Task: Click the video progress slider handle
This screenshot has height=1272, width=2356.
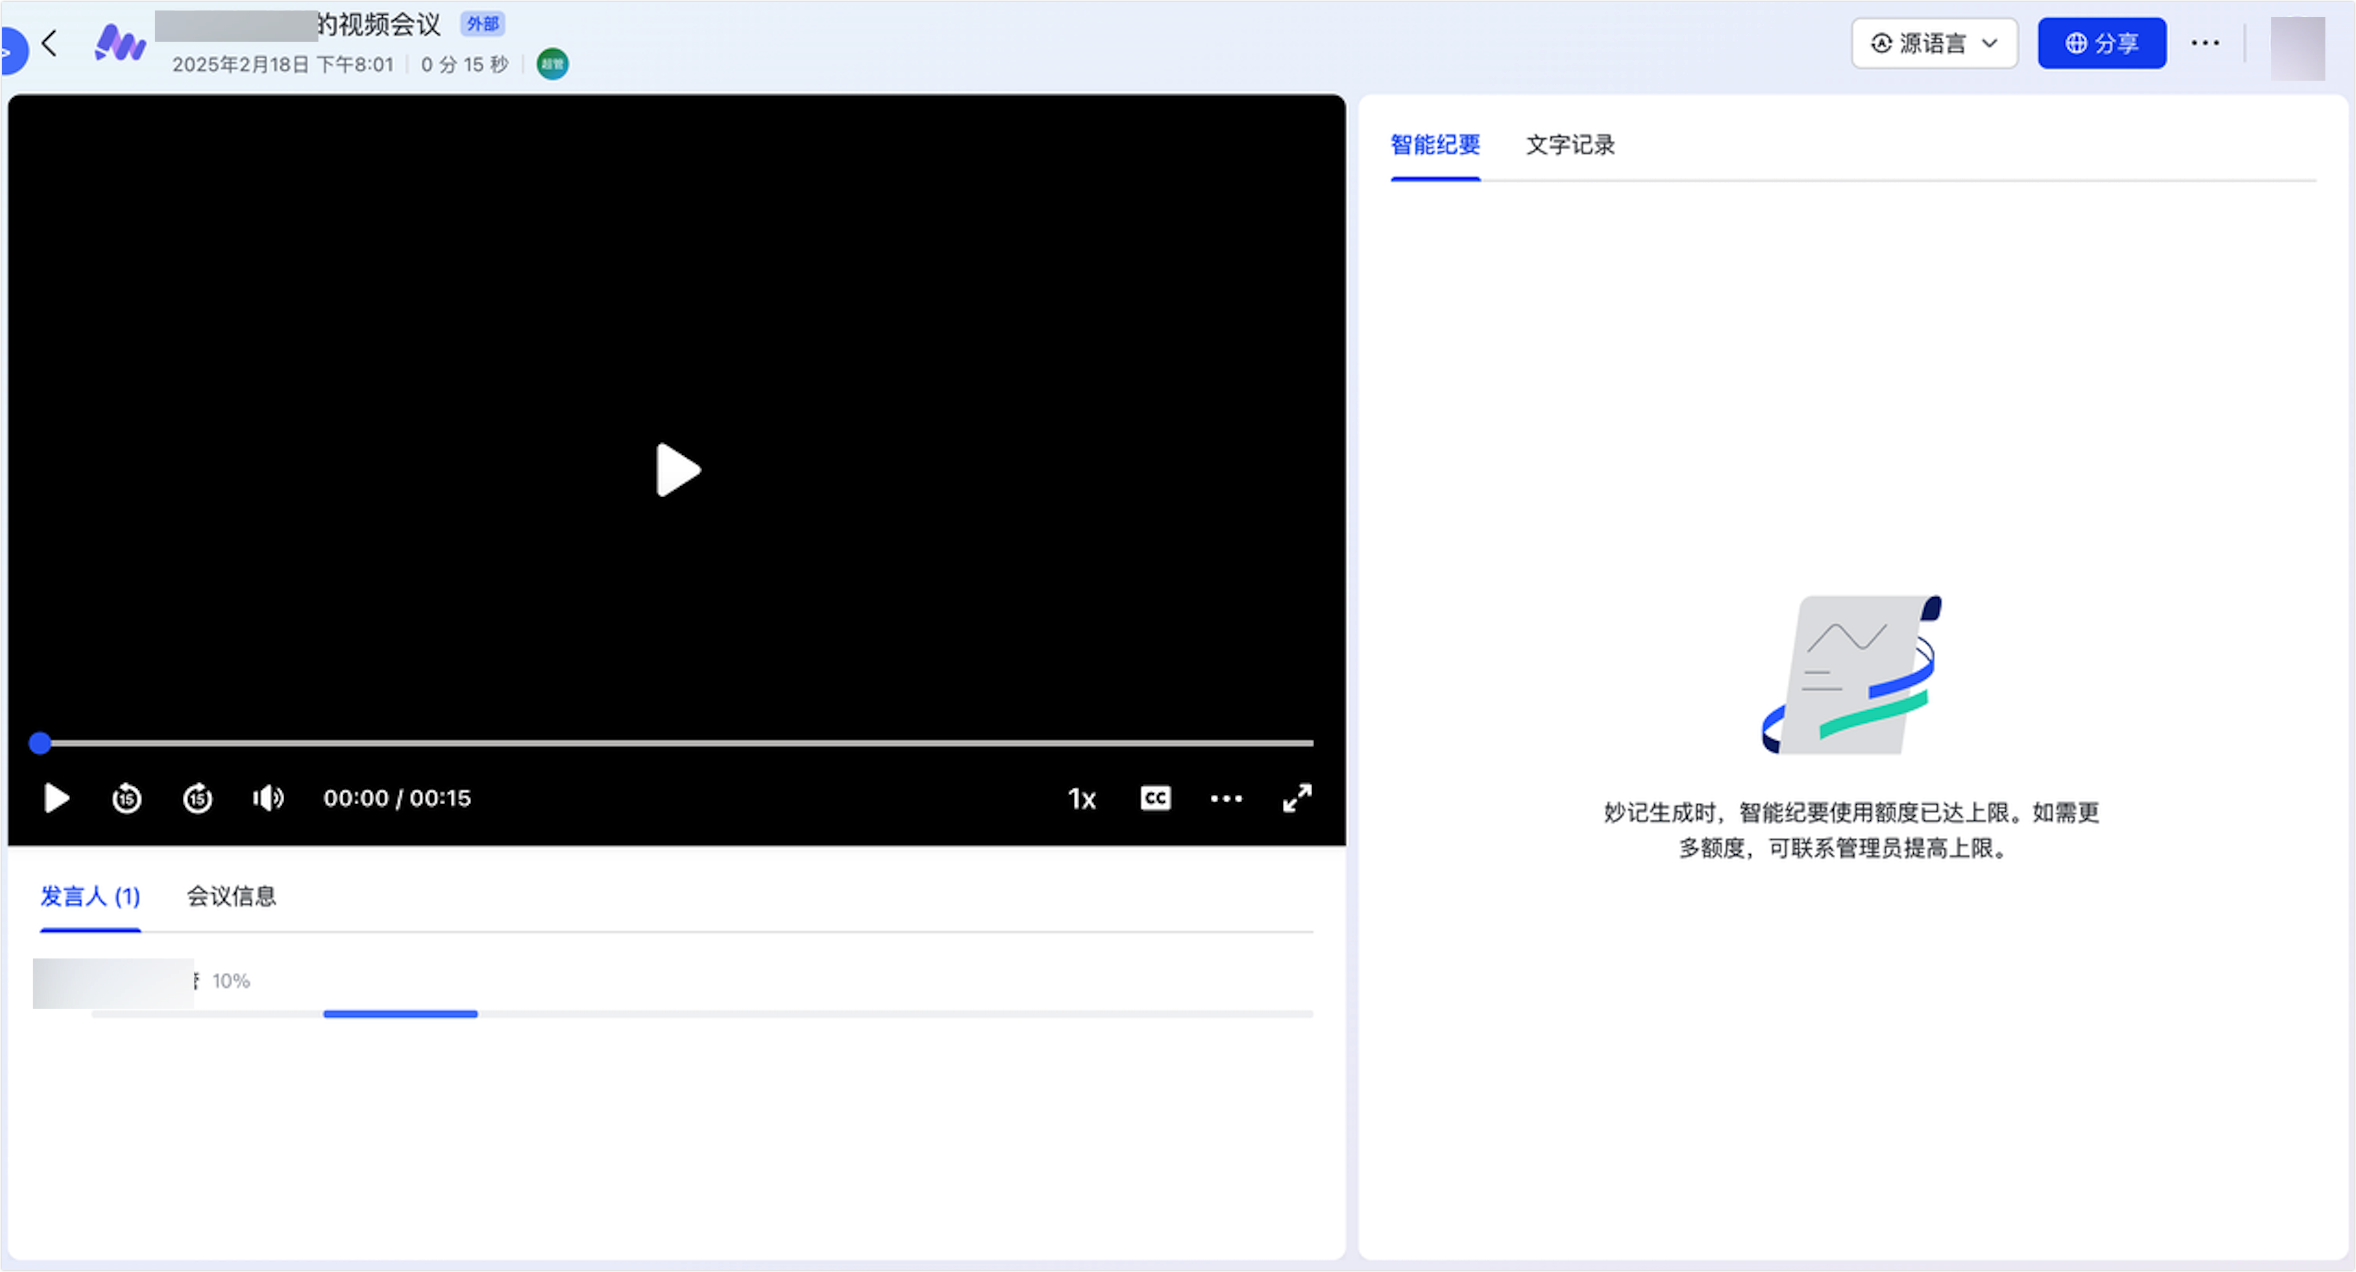Action: tap(40, 743)
